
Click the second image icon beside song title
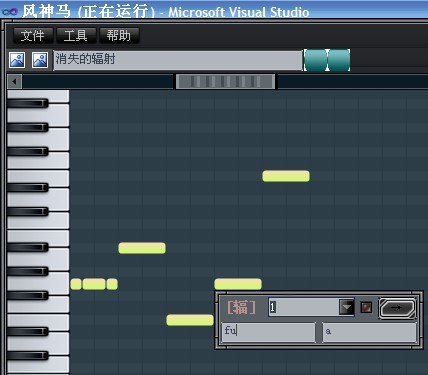[40, 60]
